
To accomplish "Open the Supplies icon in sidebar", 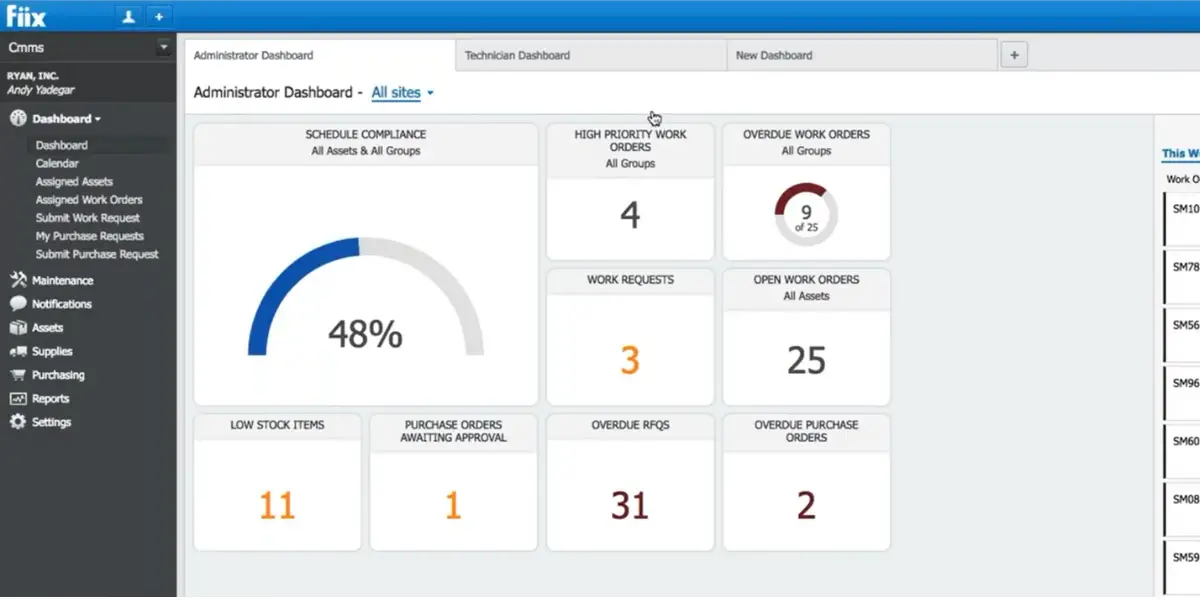I will (17, 352).
